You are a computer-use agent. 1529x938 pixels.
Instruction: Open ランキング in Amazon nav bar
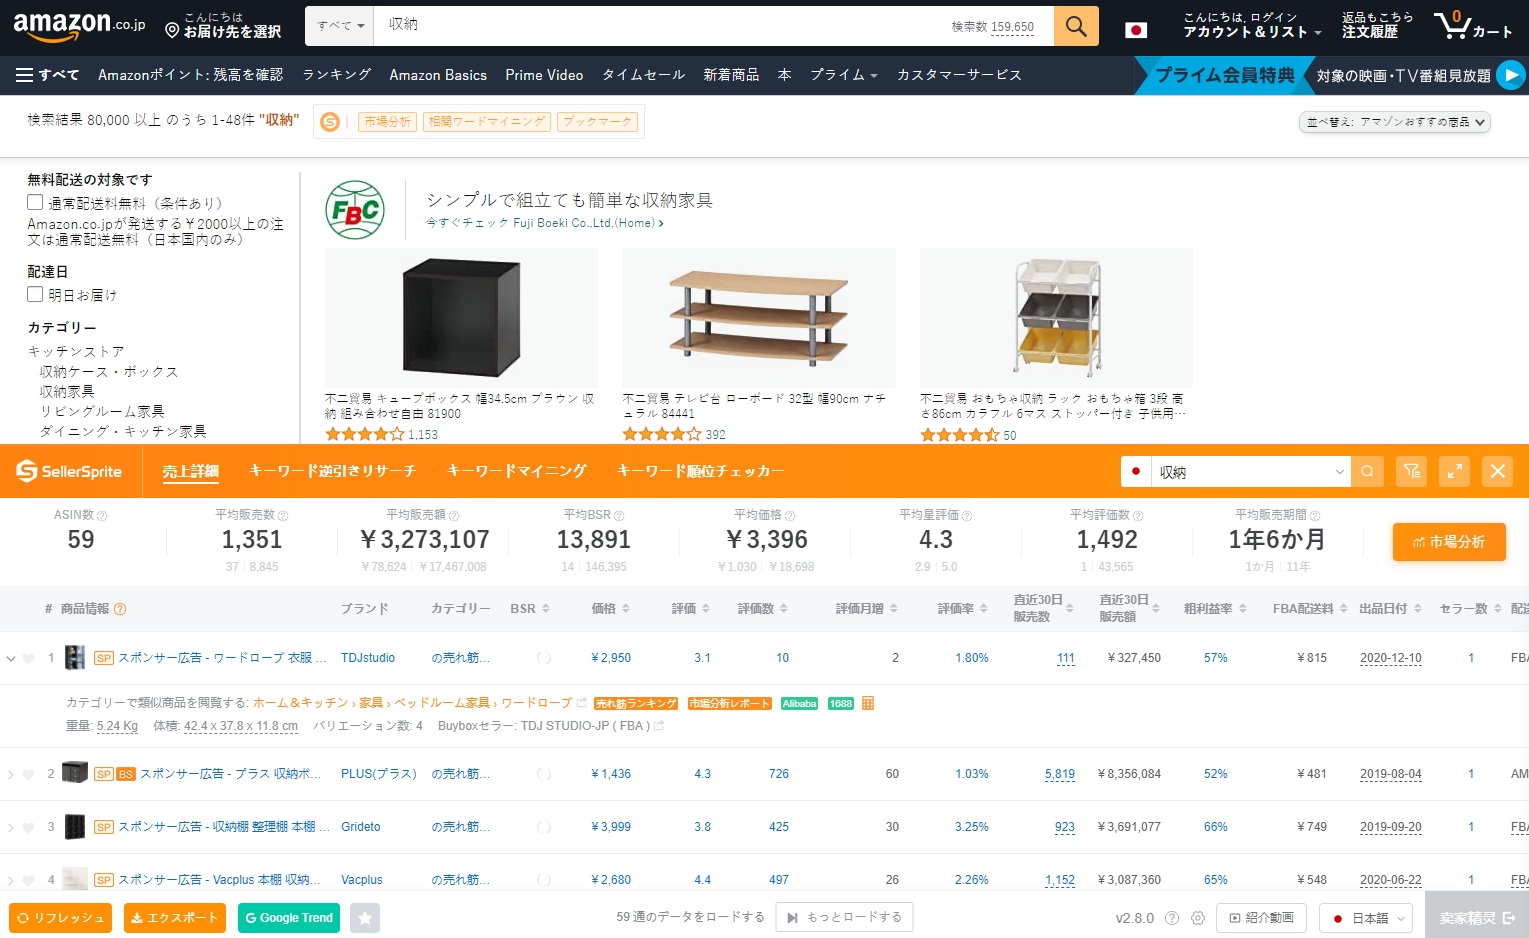pos(337,75)
